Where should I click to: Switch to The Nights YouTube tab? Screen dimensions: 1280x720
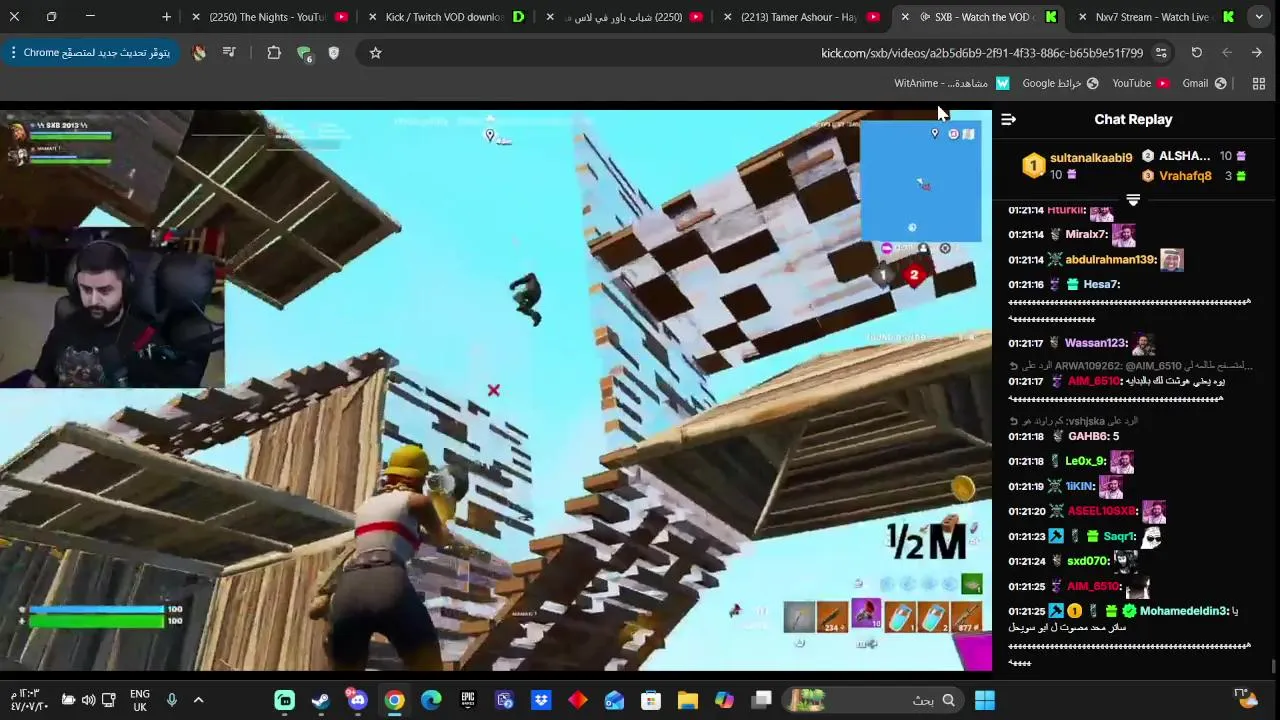[x=267, y=17]
